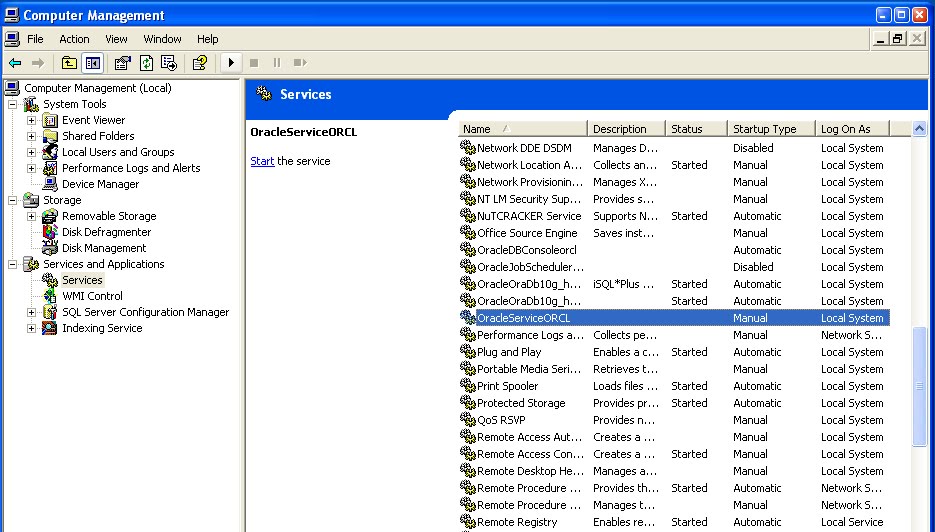The height and width of the screenshot is (532, 935).
Task: Open the Help menu
Action: coord(208,39)
